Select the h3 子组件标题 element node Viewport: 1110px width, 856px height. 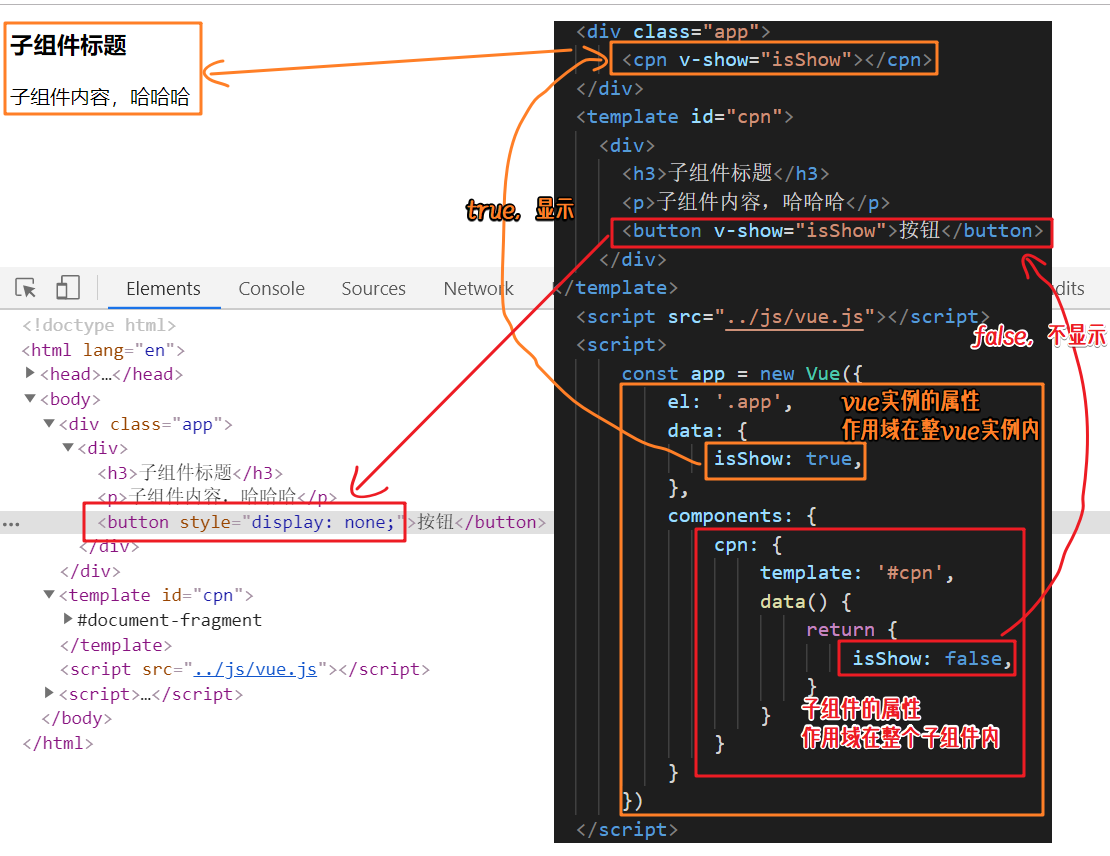[190, 473]
